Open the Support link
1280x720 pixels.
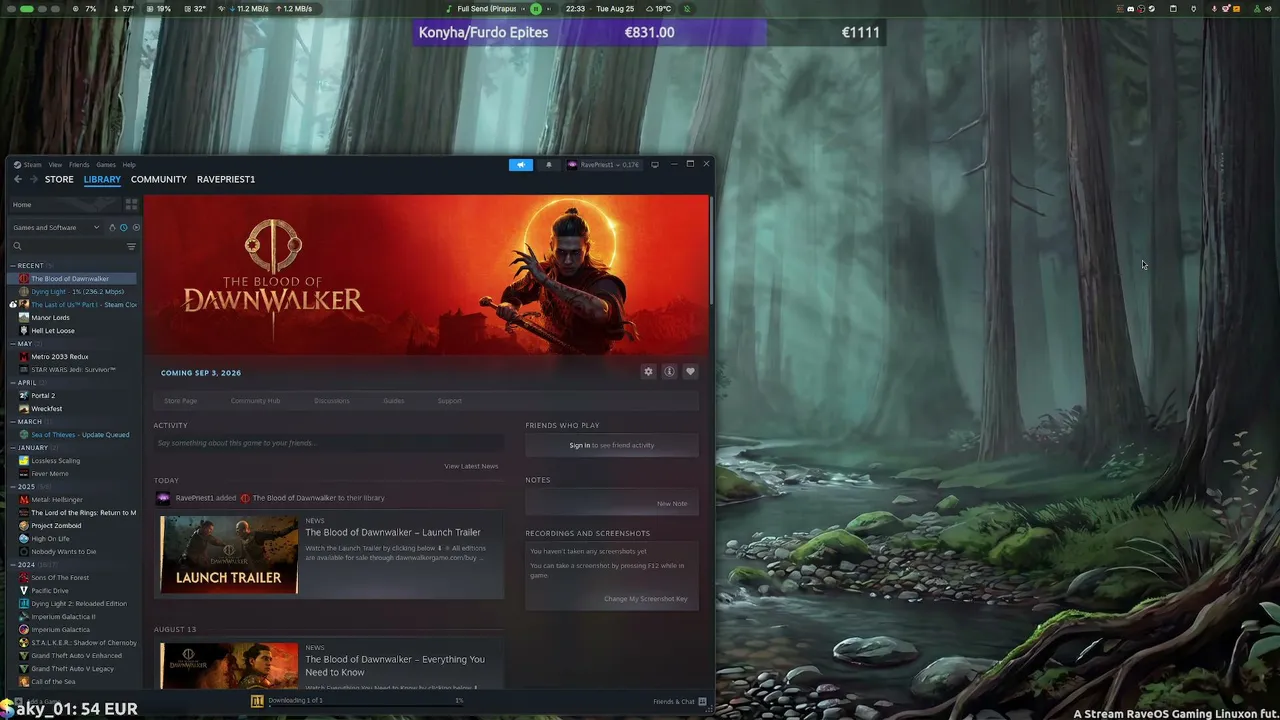point(450,401)
